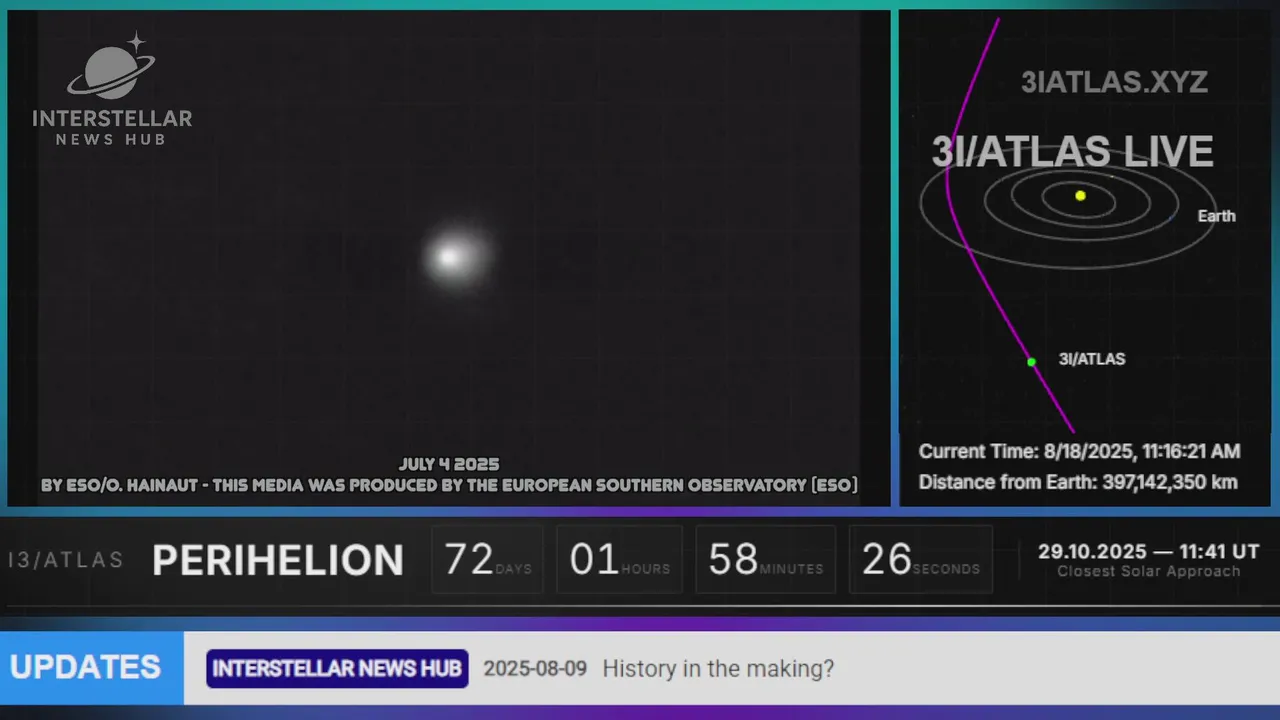Click the 3I/ATLAS LIVE heading
The image size is (1280, 720).
point(1072,152)
